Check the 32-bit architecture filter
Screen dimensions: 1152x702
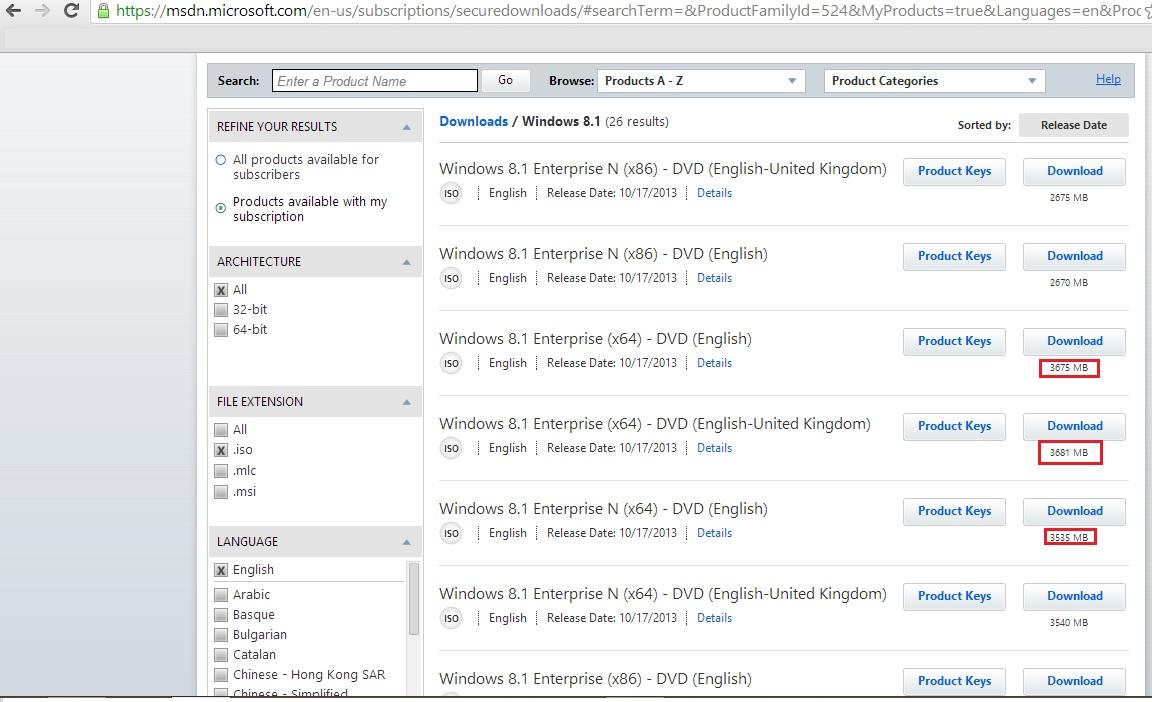click(220, 310)
